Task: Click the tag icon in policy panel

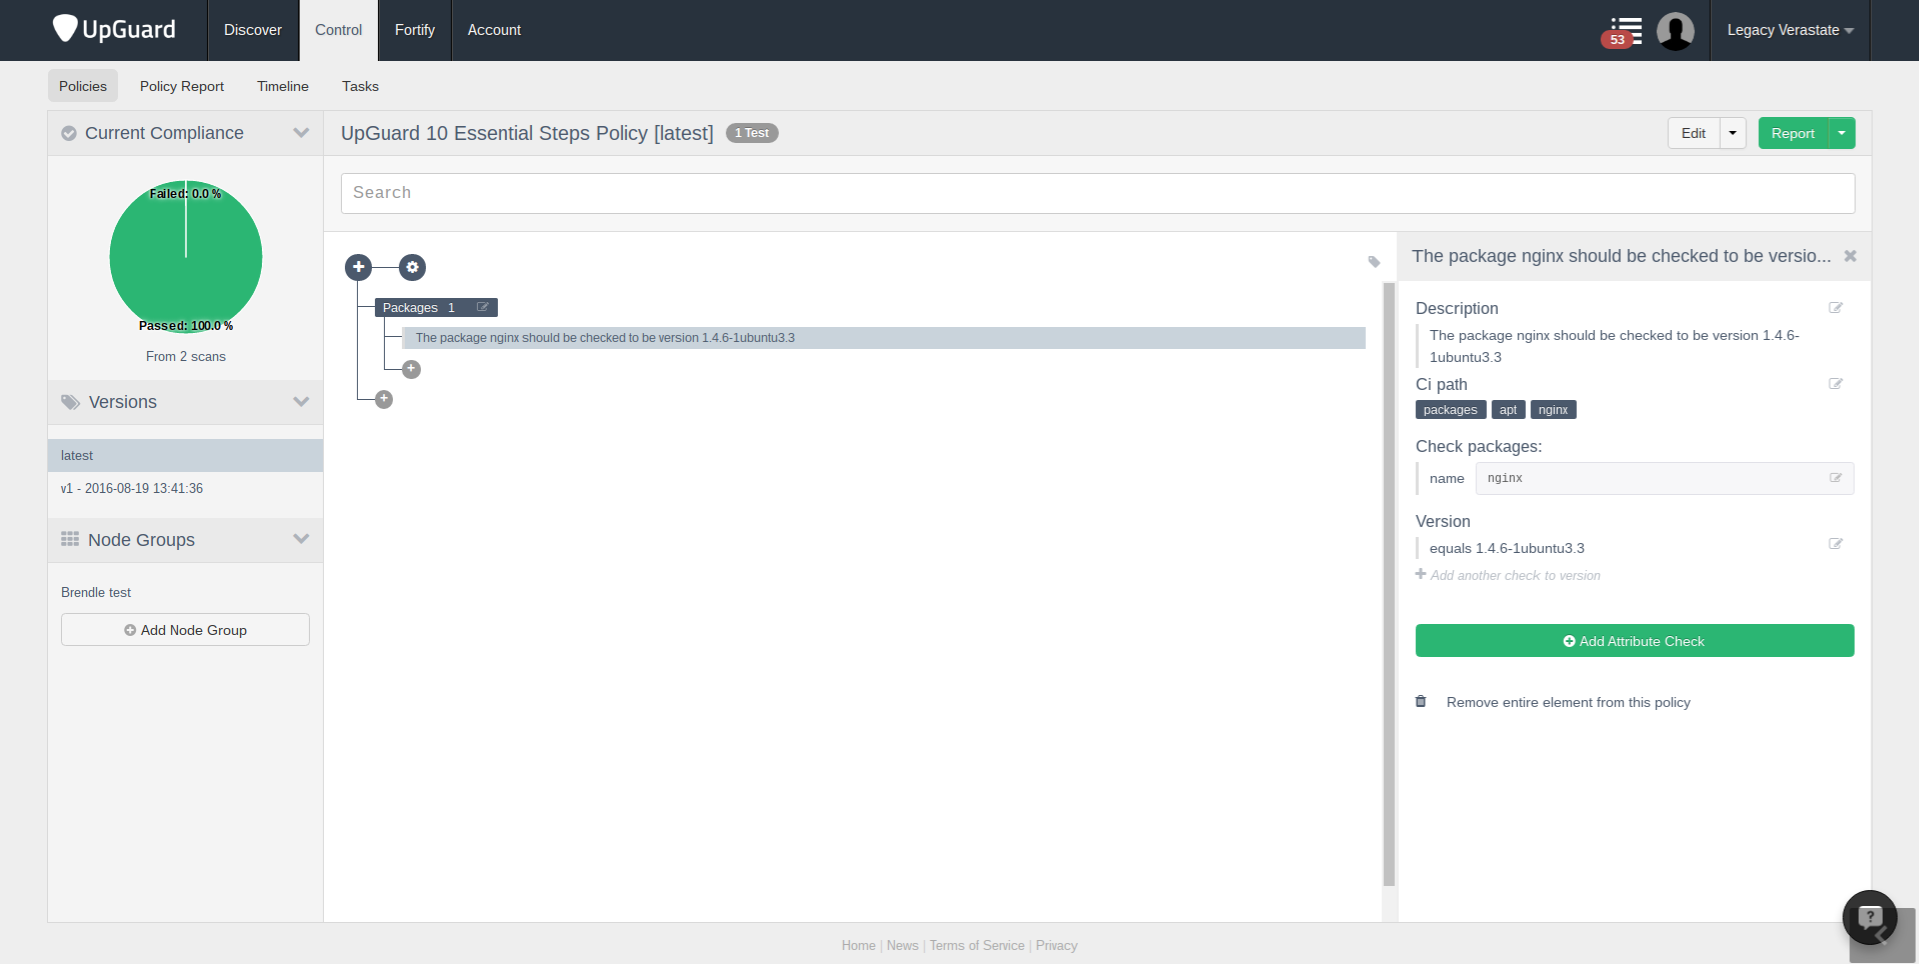Action: (x=1374, y=262)
